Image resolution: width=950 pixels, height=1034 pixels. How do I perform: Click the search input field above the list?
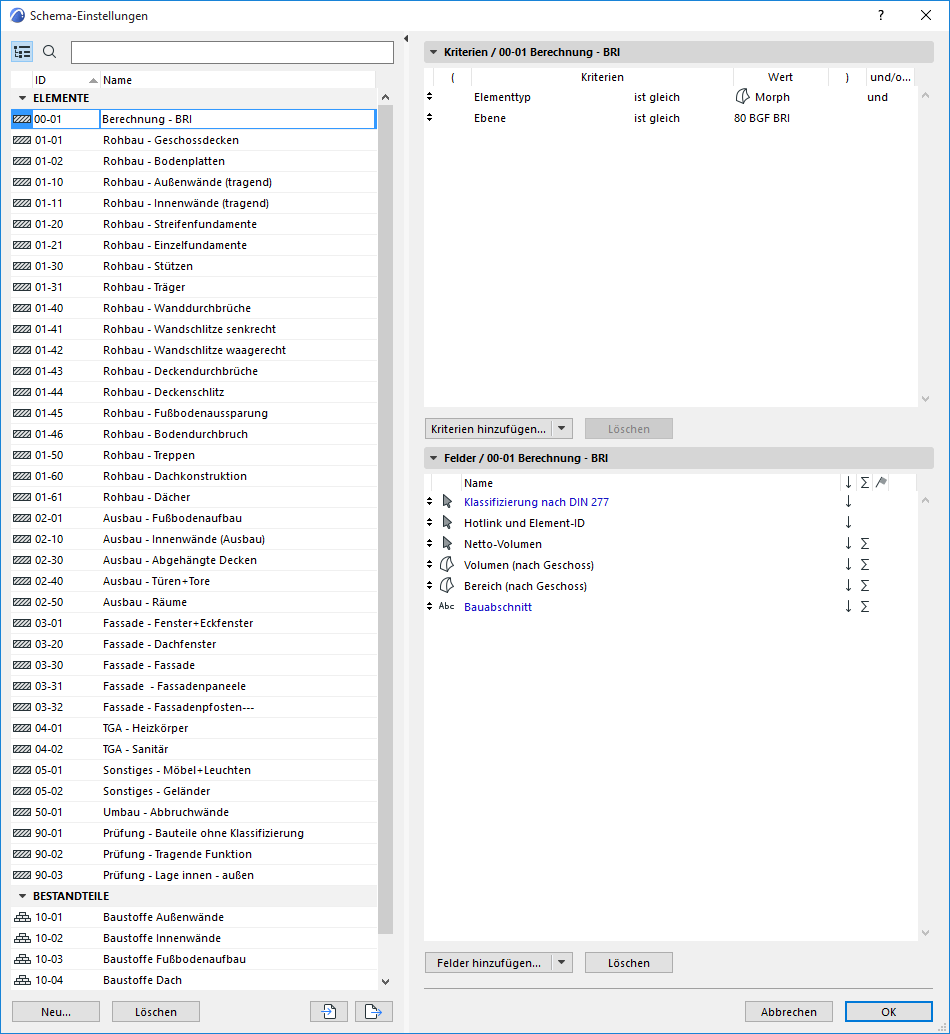[232, 52]
